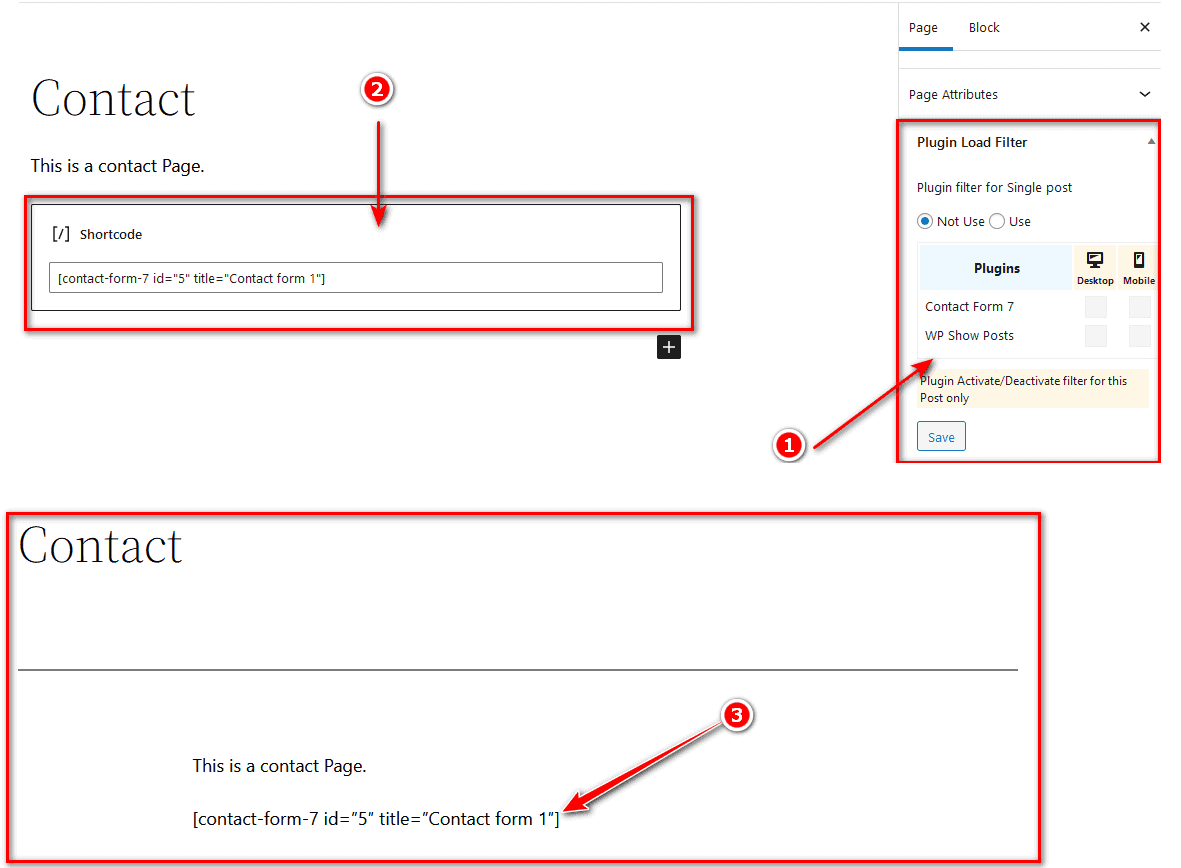Collapse the Plugin Load Filter panel
The width and height of the screenshot is (1181, 868).
click(x=1151, y=142)
